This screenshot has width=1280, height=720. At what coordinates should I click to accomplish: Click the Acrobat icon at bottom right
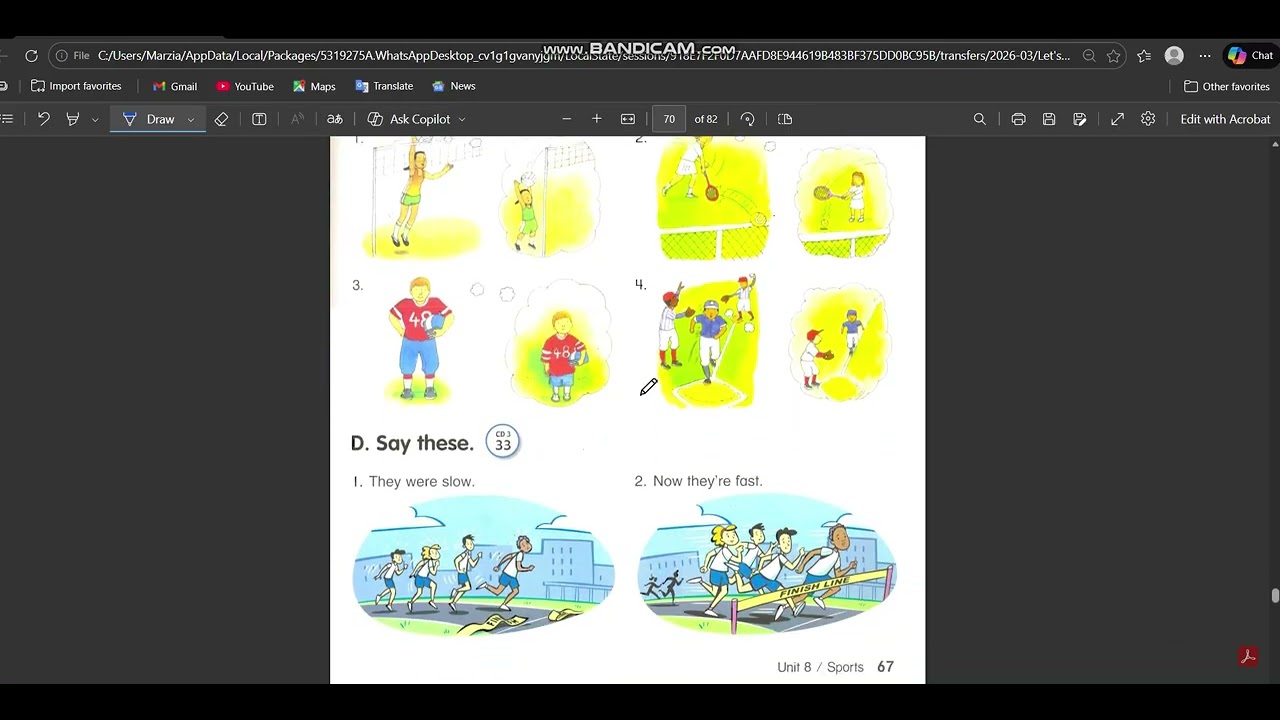[1248, 657]
